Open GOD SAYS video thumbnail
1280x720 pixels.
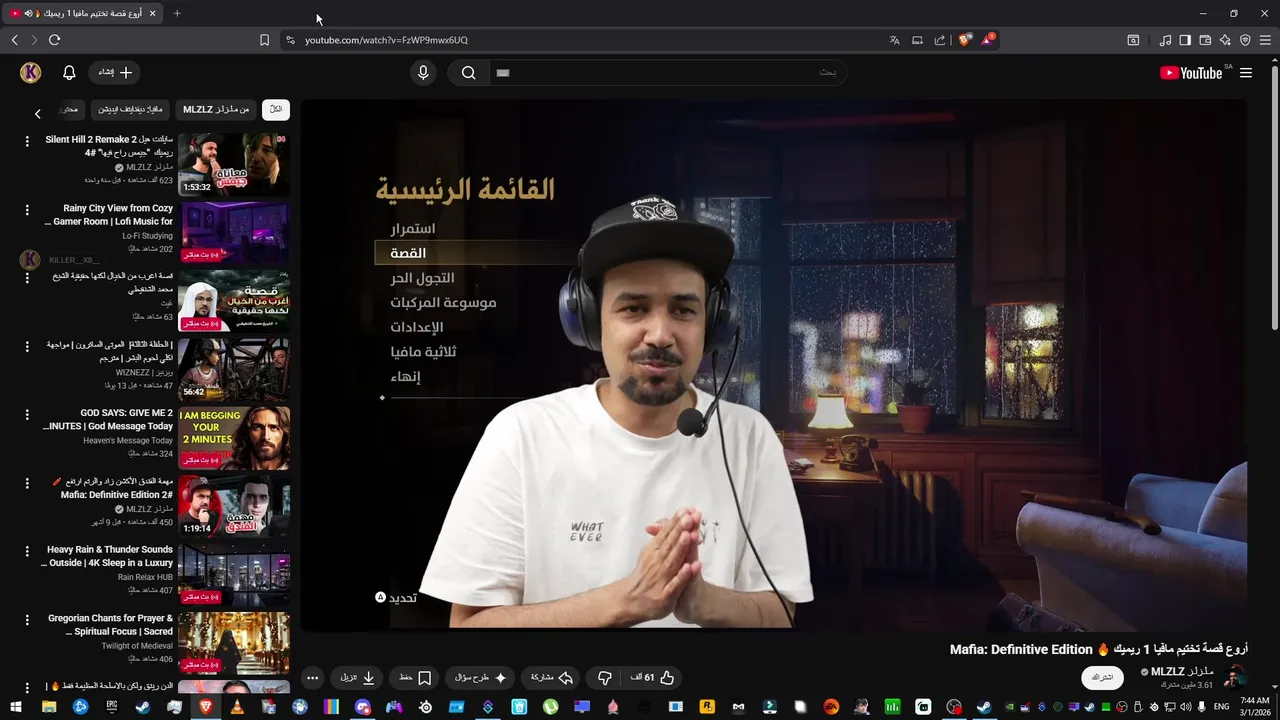pos(234,437)
